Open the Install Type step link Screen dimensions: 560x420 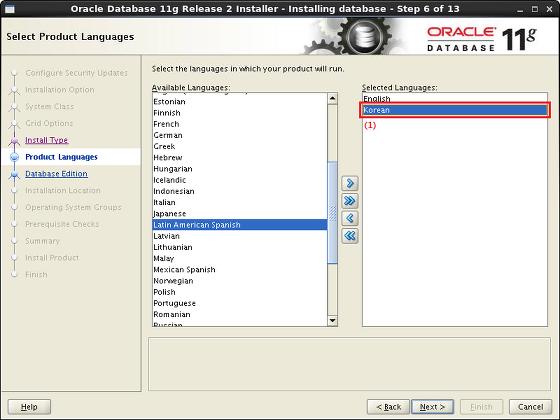(x=46, y=140)
